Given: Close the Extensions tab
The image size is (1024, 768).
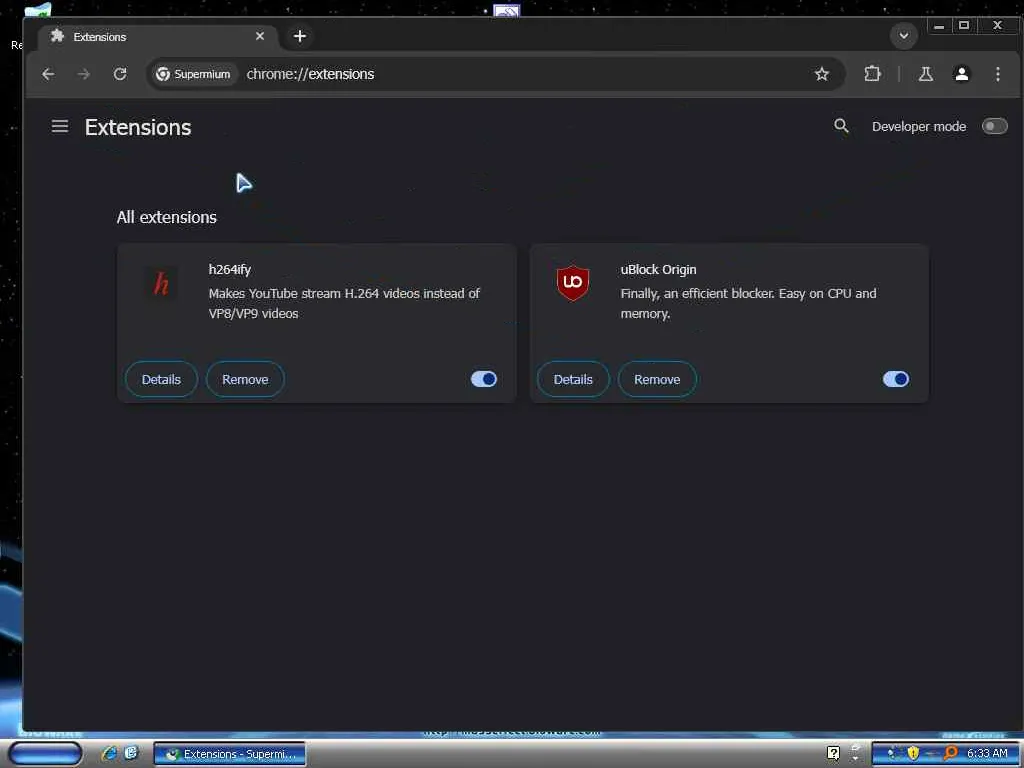Looking at the screenshot, I should pos(260,36).
